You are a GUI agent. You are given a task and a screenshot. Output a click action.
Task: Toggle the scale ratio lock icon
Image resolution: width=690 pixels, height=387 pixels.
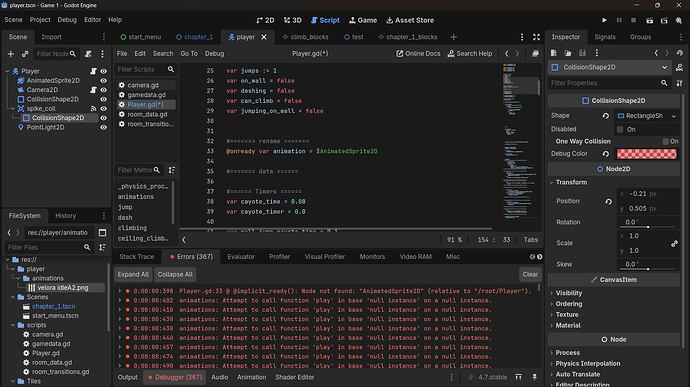[674, 243]
